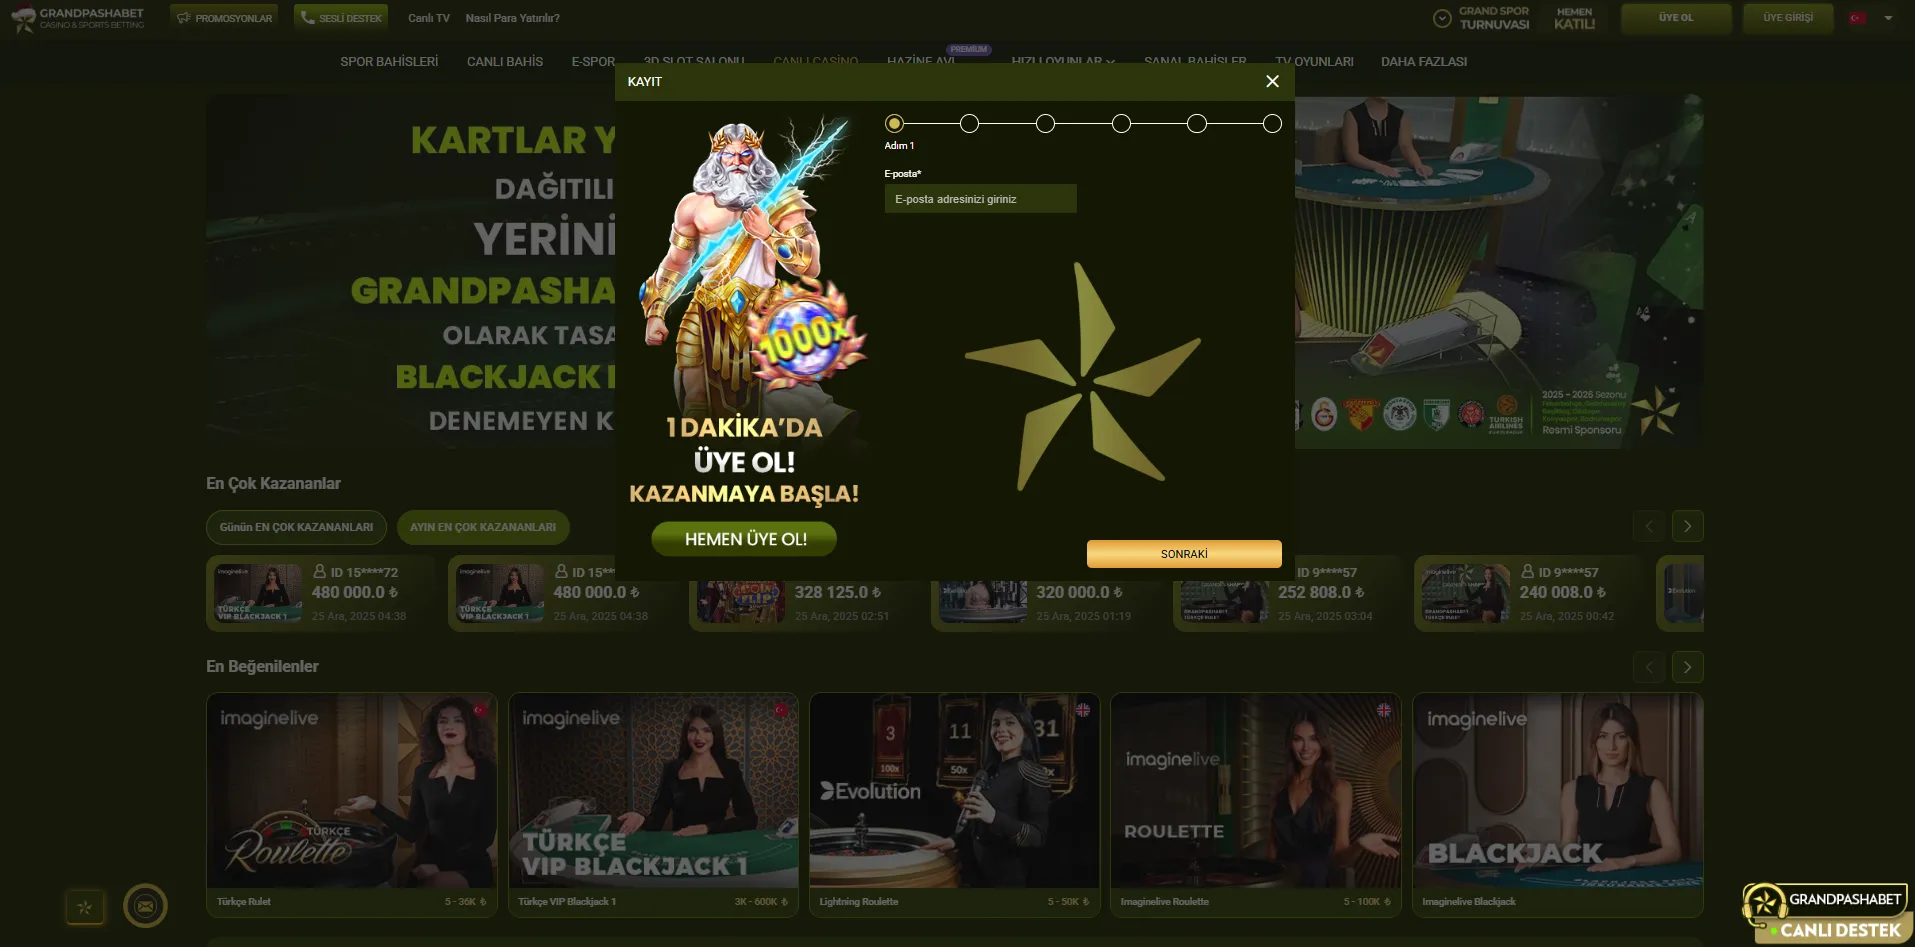The width and height of the screenshot is (1915, 947).
Task: Open the Daha Fazlası menu
Action: [1423, 62]
